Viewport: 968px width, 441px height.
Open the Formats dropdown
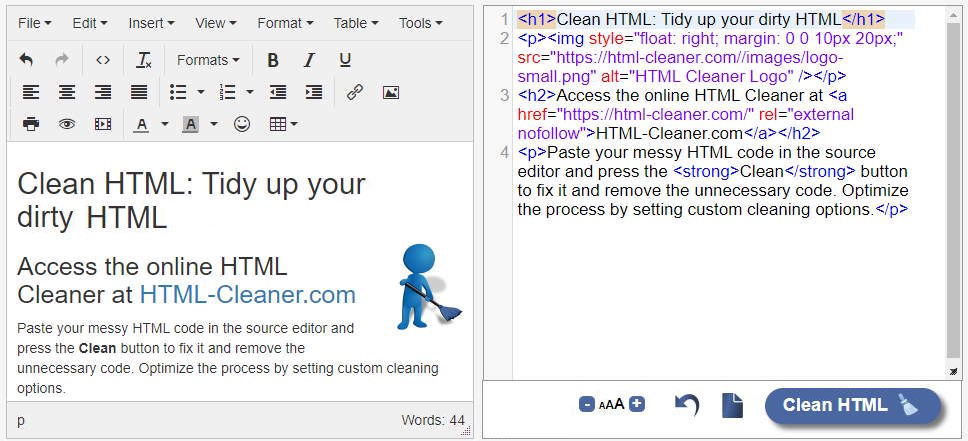[208, 60]
